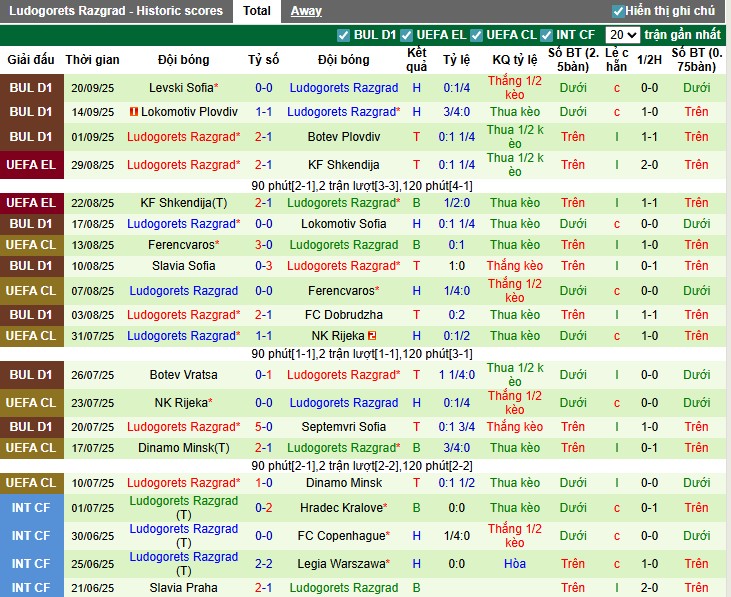Open the Slavia Praha team link
731x597 pixels.
pyautogui.click(x=183, y=588)
